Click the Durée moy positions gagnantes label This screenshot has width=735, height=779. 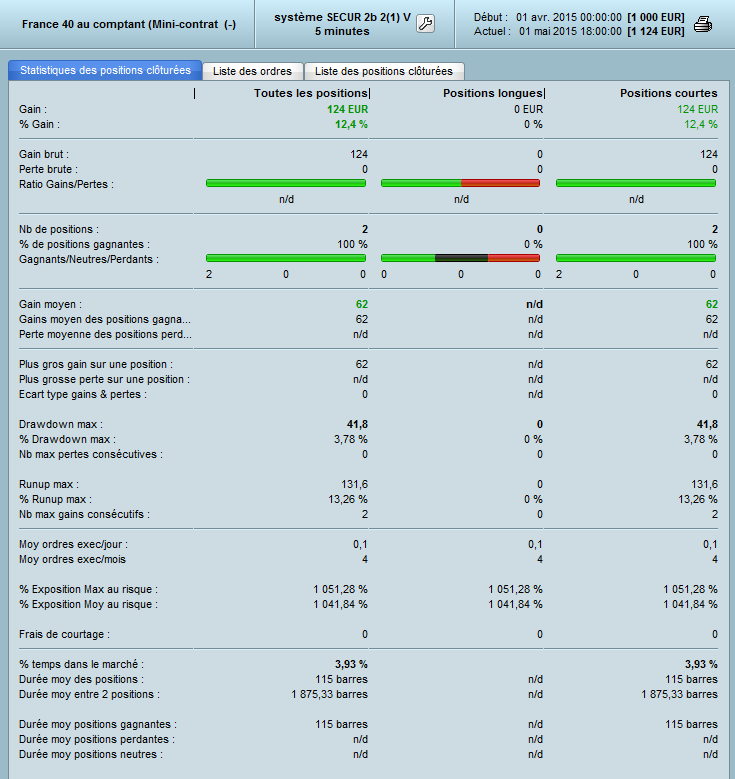pos(98,724)
